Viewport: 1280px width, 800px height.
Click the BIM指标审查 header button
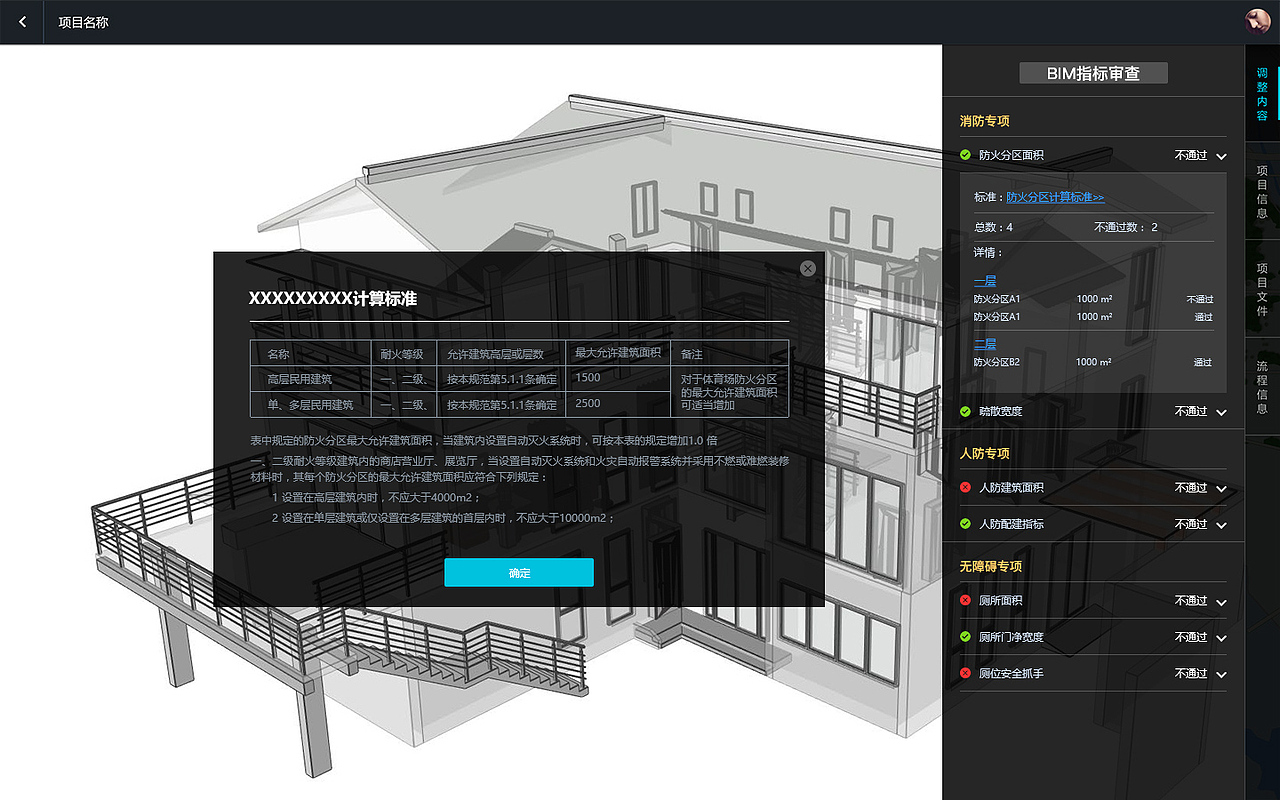(x=1093, y=73)
